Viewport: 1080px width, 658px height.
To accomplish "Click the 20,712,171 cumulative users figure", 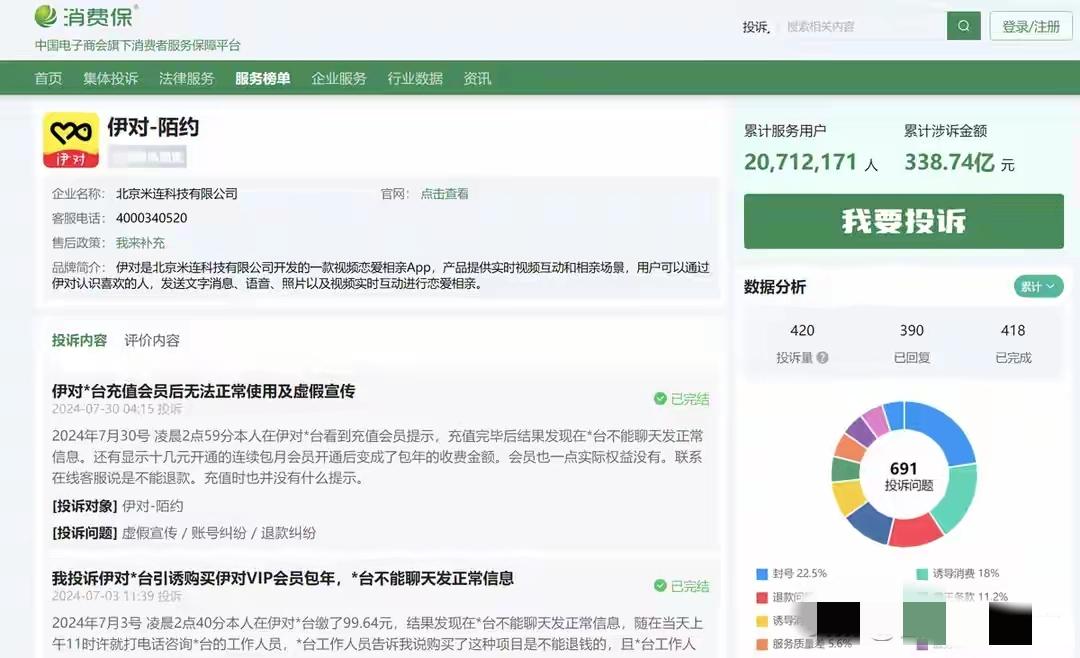I will coord(800,162).
